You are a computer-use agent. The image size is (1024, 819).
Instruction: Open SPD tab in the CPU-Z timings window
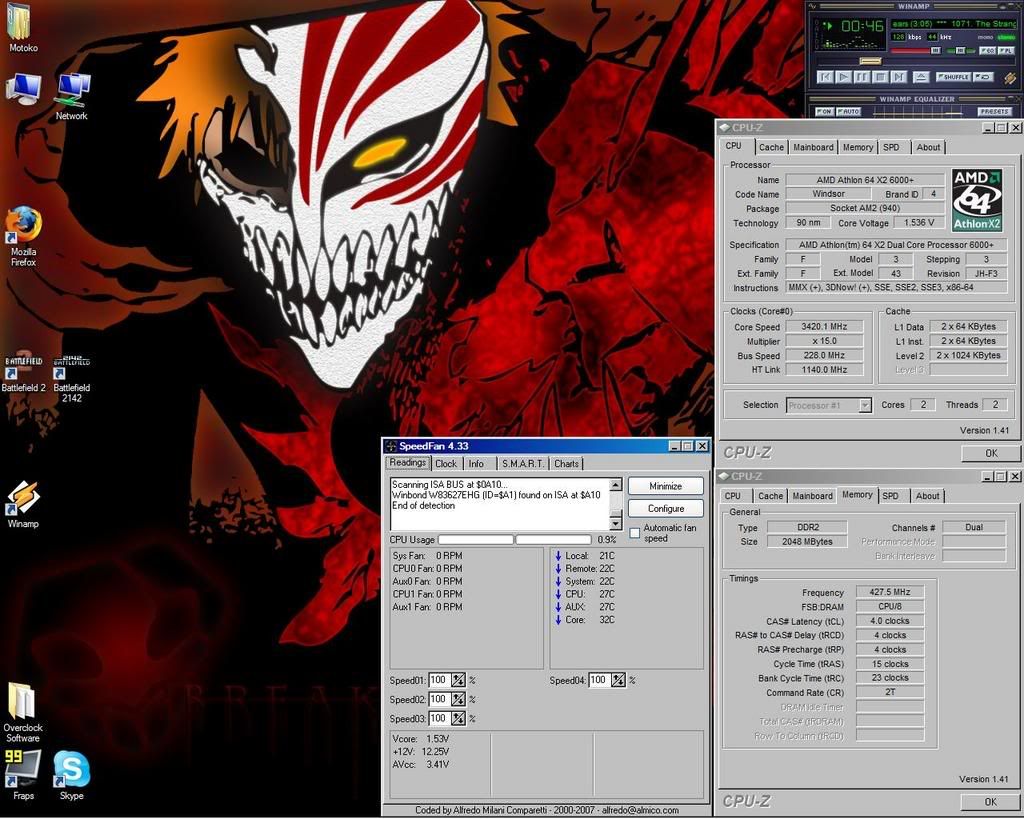(890, 496)
